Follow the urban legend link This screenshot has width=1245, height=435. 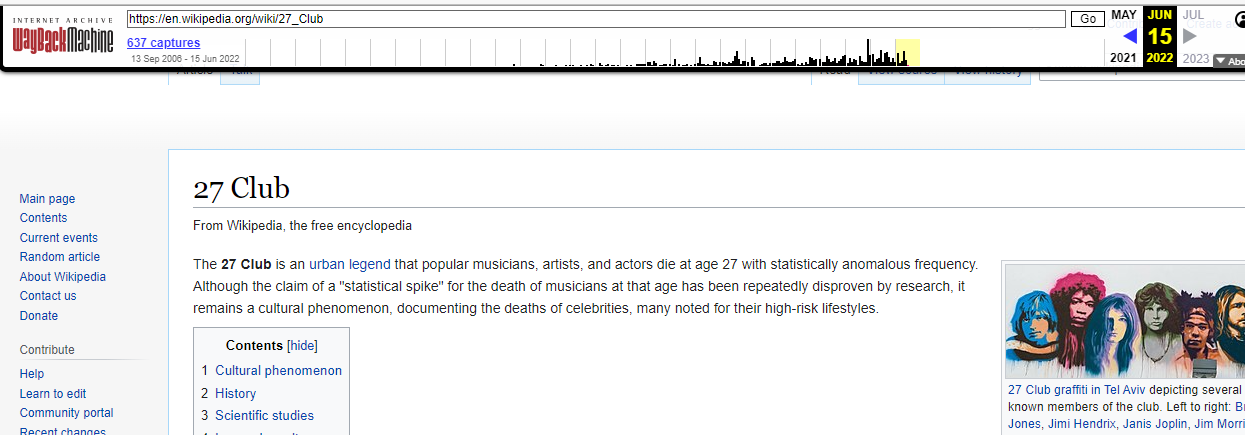pyautogui.click(x=349, y=265)
